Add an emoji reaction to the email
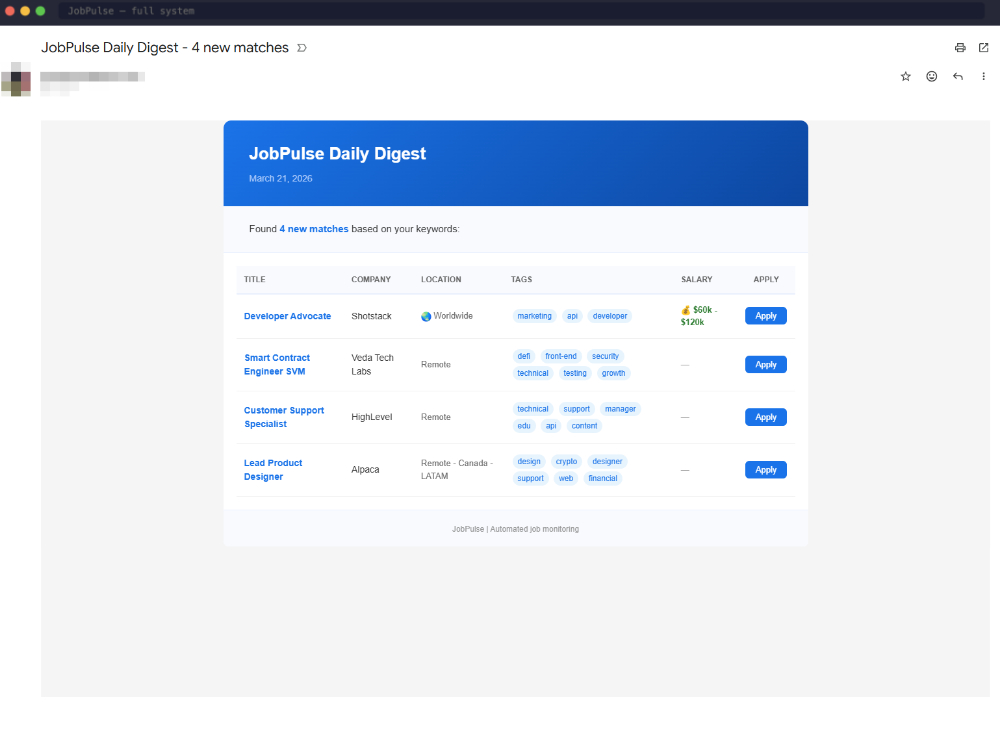Image resolution: width=1000 pixels, height=750 pixels. pyautogui.click(x=932, y=76)
